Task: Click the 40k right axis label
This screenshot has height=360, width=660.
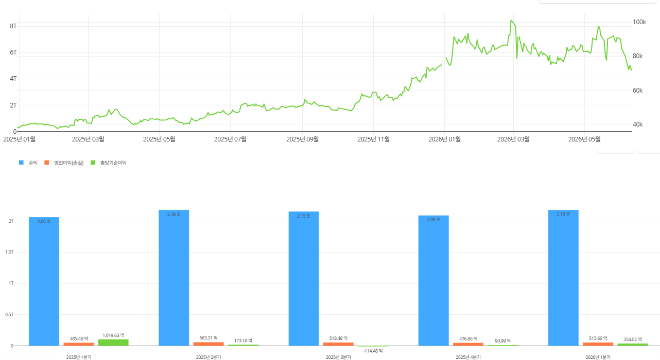Action: [x=638, y=125]
